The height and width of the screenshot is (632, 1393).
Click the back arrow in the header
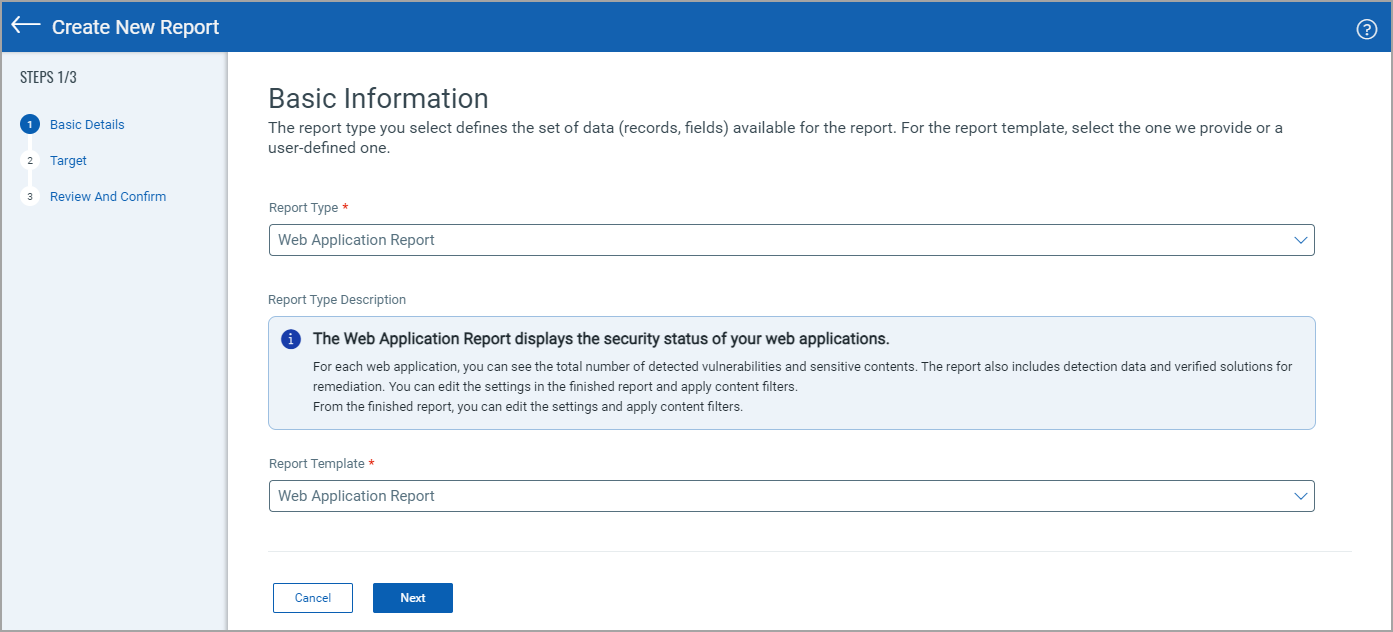(x=25, y=26)
